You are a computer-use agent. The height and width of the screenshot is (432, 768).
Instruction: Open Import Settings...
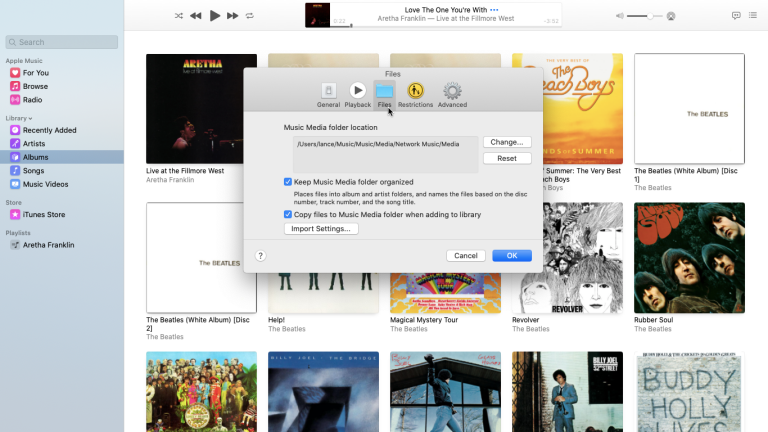click(x=321, y=229)
